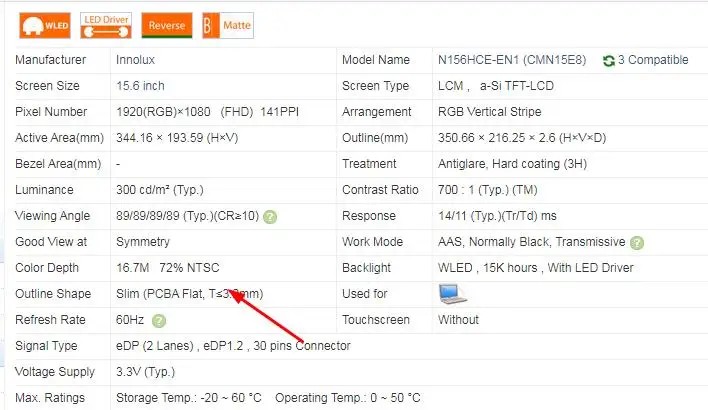Select the outline 350.66 × 216.25 × 2.6 value
This screenshot has width=708, height=410.
tap(522, 138)
